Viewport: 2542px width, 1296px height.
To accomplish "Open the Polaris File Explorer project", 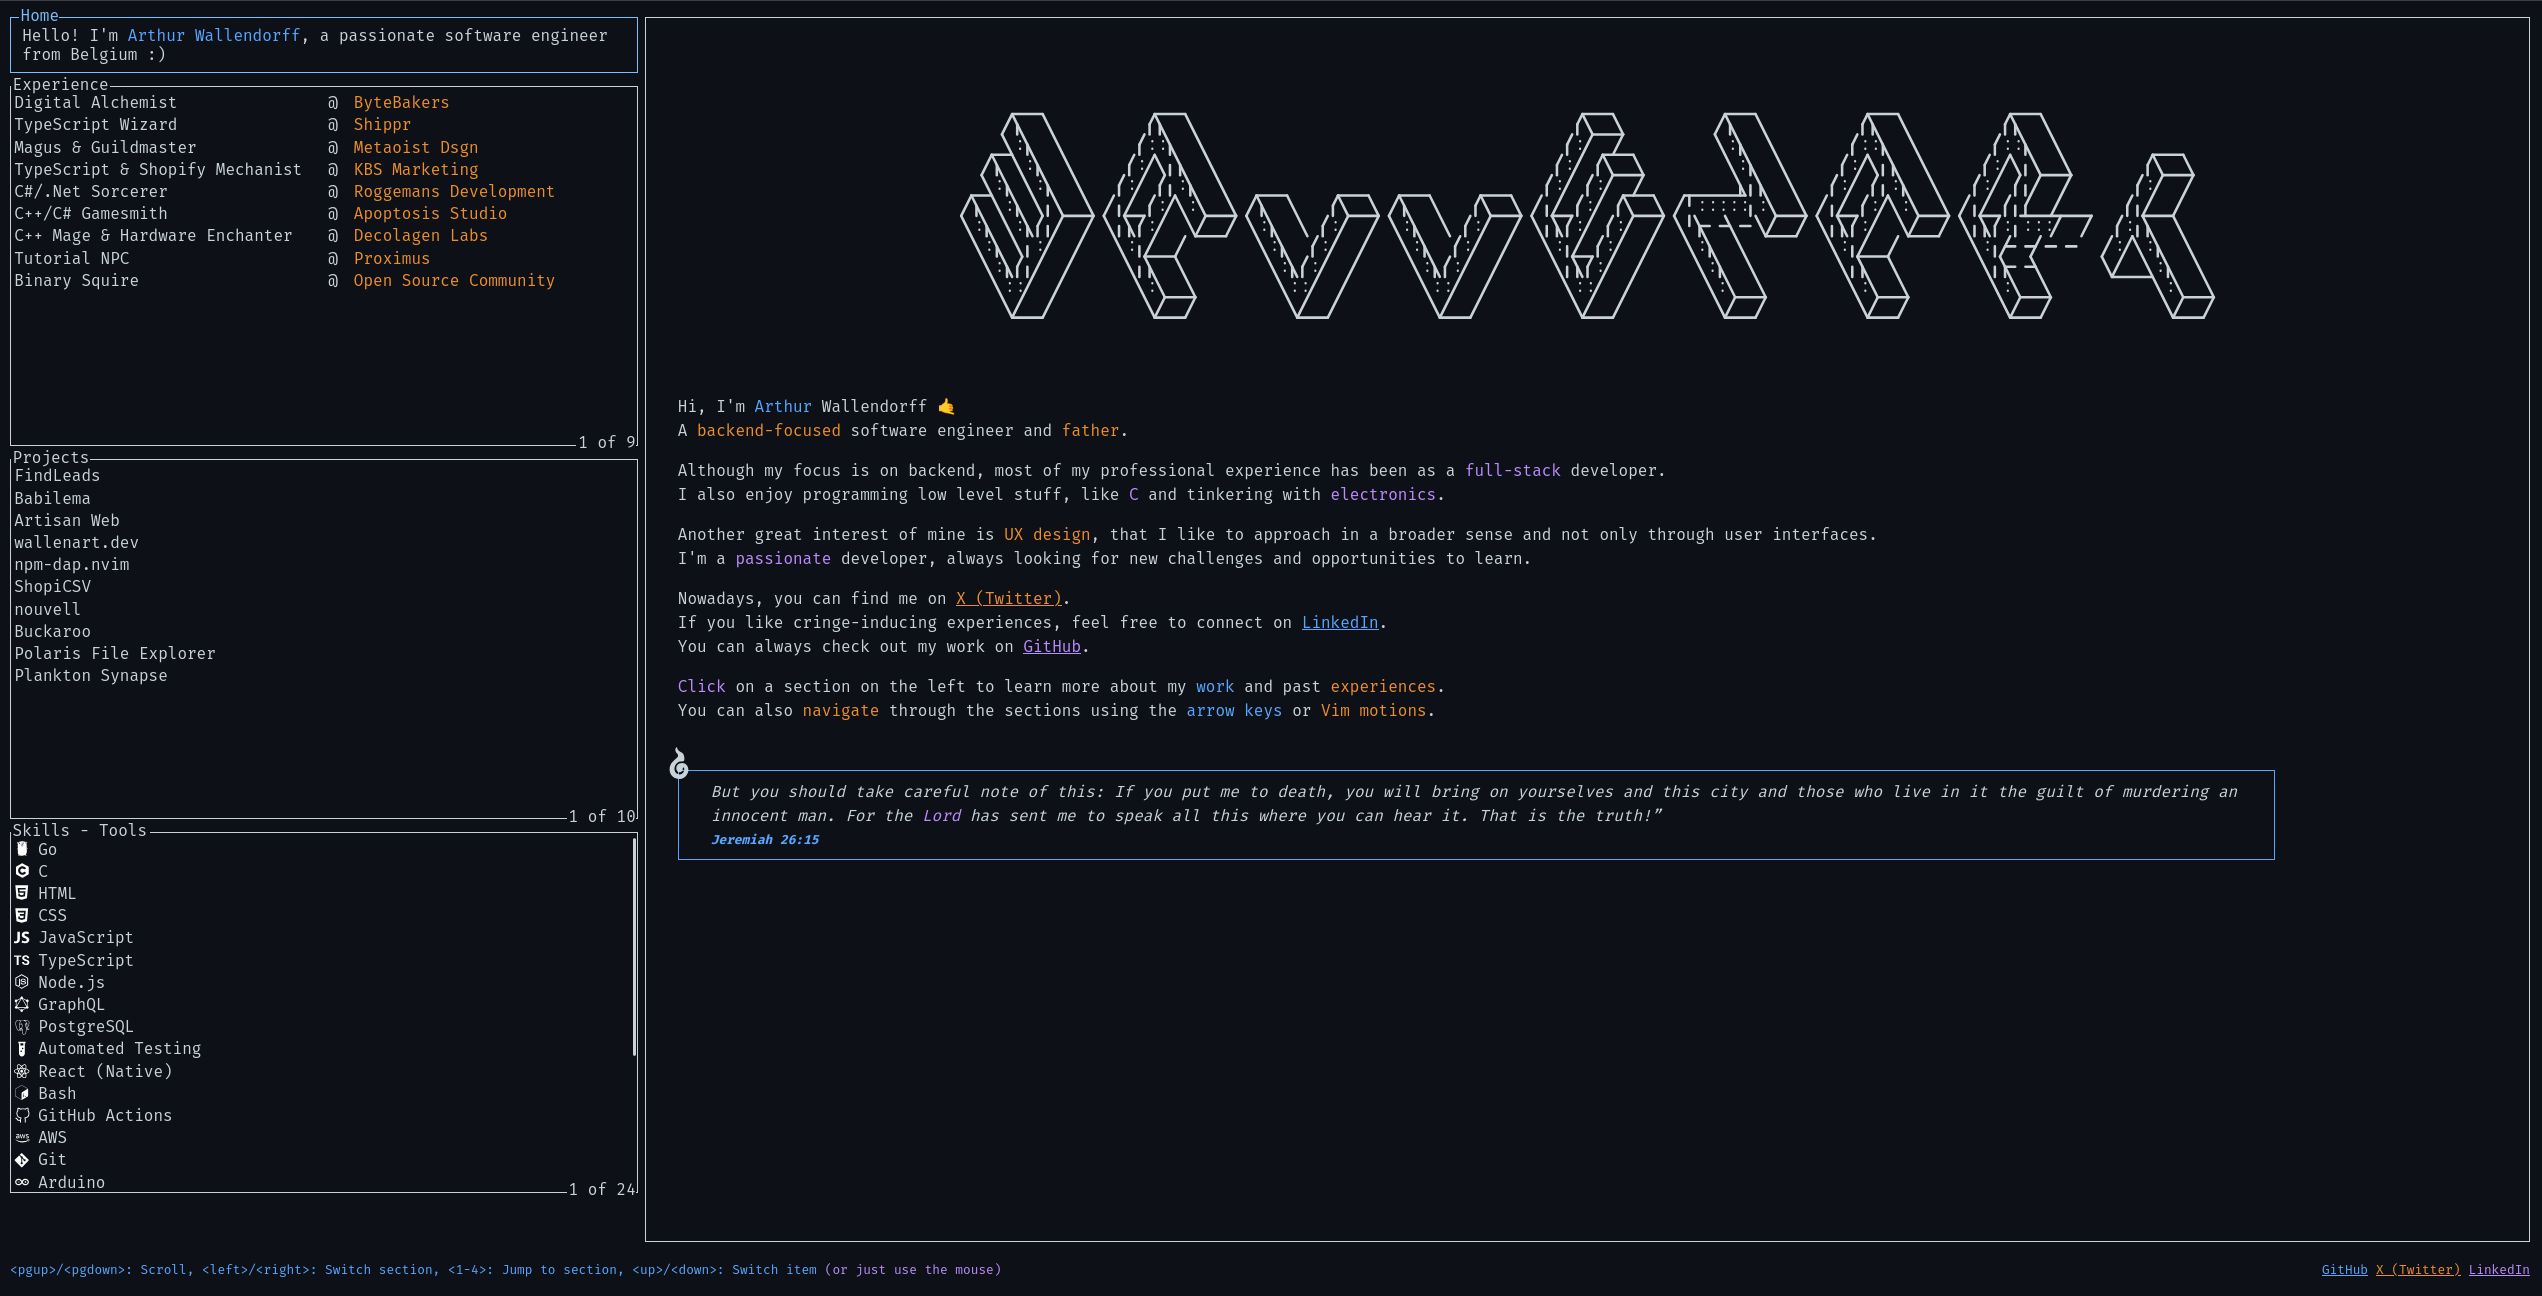I will coord(115,654).
